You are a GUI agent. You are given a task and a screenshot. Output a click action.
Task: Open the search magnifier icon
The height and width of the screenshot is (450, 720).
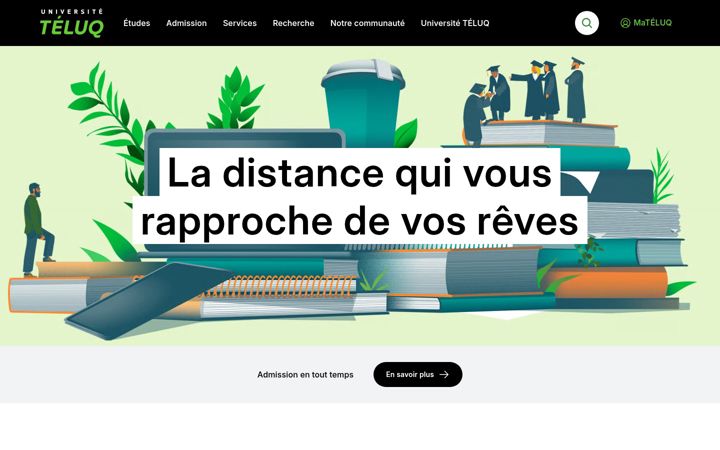tap(586, 23)
